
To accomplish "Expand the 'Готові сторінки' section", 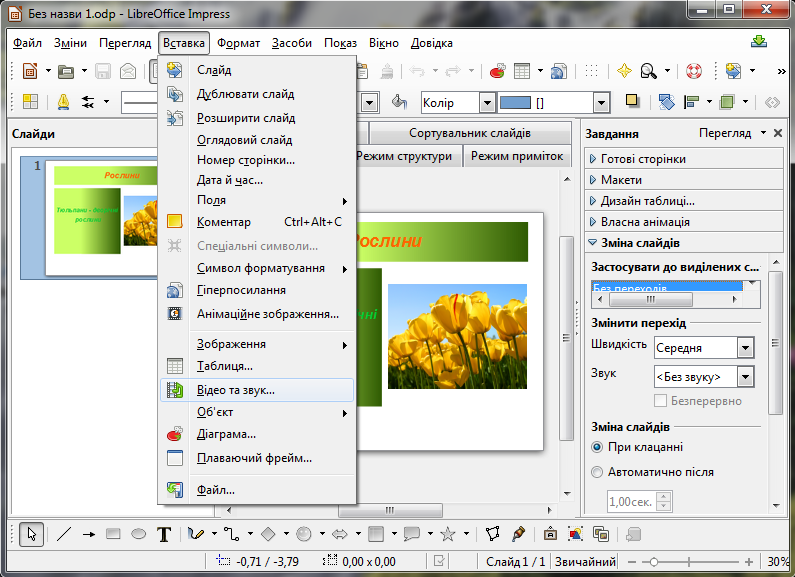I will click(x=683, y=159).
